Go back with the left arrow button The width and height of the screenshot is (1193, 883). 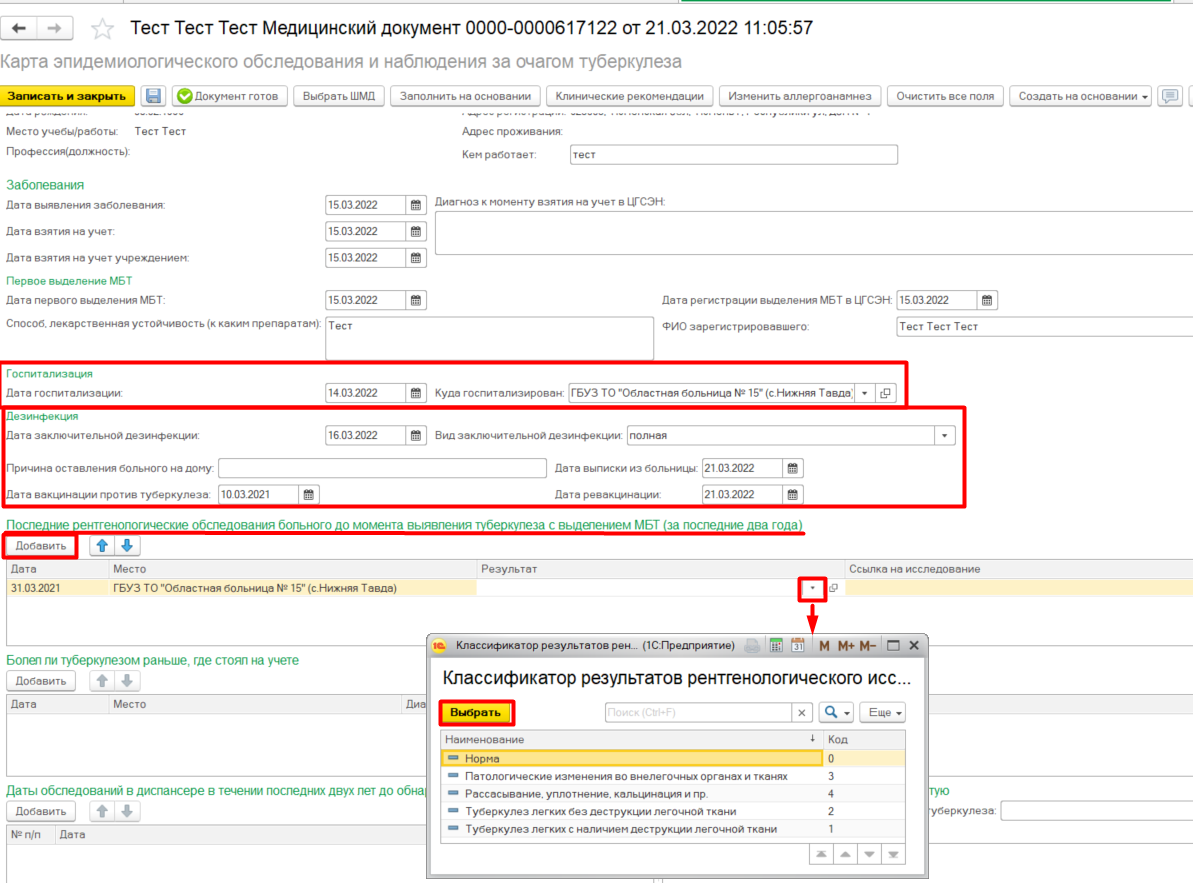(19, 28)
